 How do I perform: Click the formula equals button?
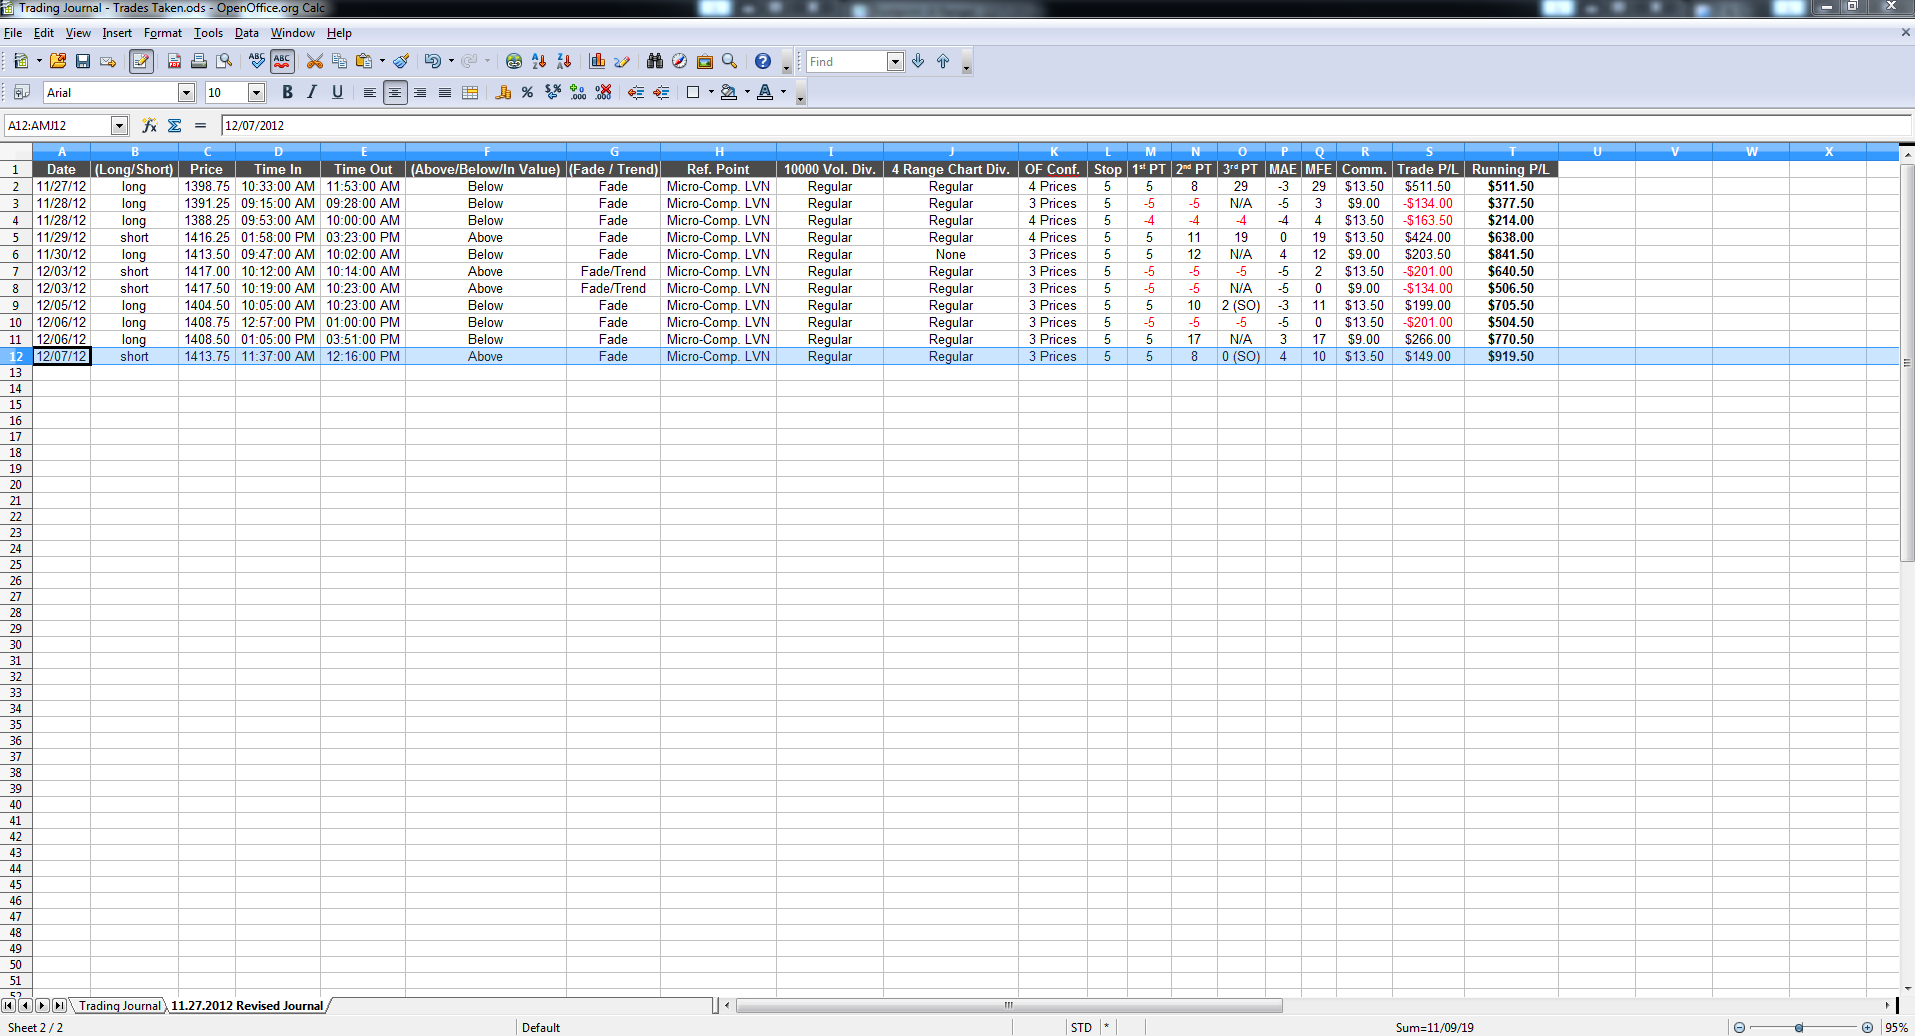coord(200,125)
